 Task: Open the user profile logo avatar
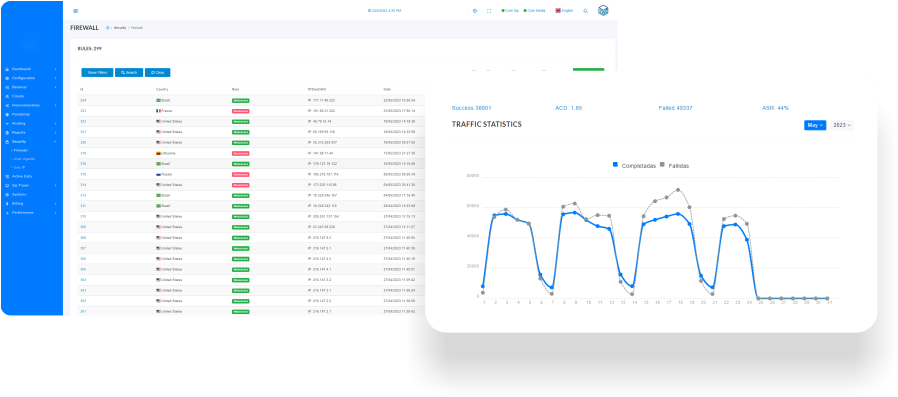point(603,10)
